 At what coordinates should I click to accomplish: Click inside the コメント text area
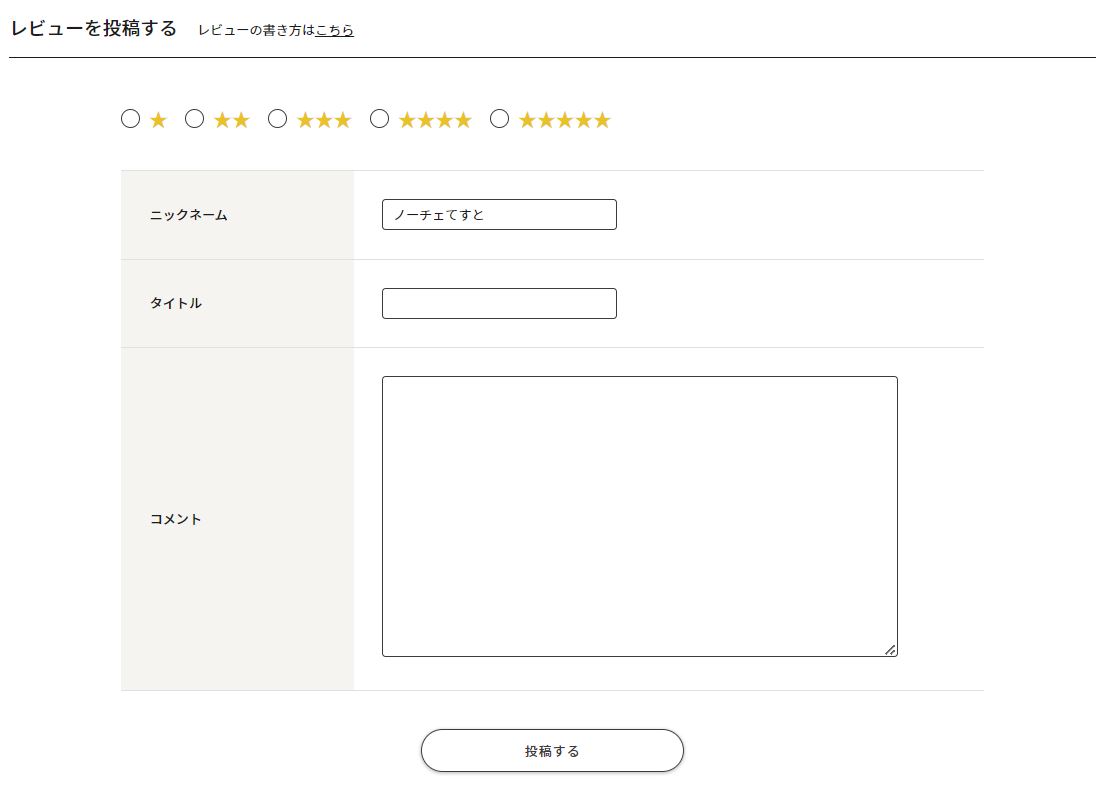click(x=639, y=516)
